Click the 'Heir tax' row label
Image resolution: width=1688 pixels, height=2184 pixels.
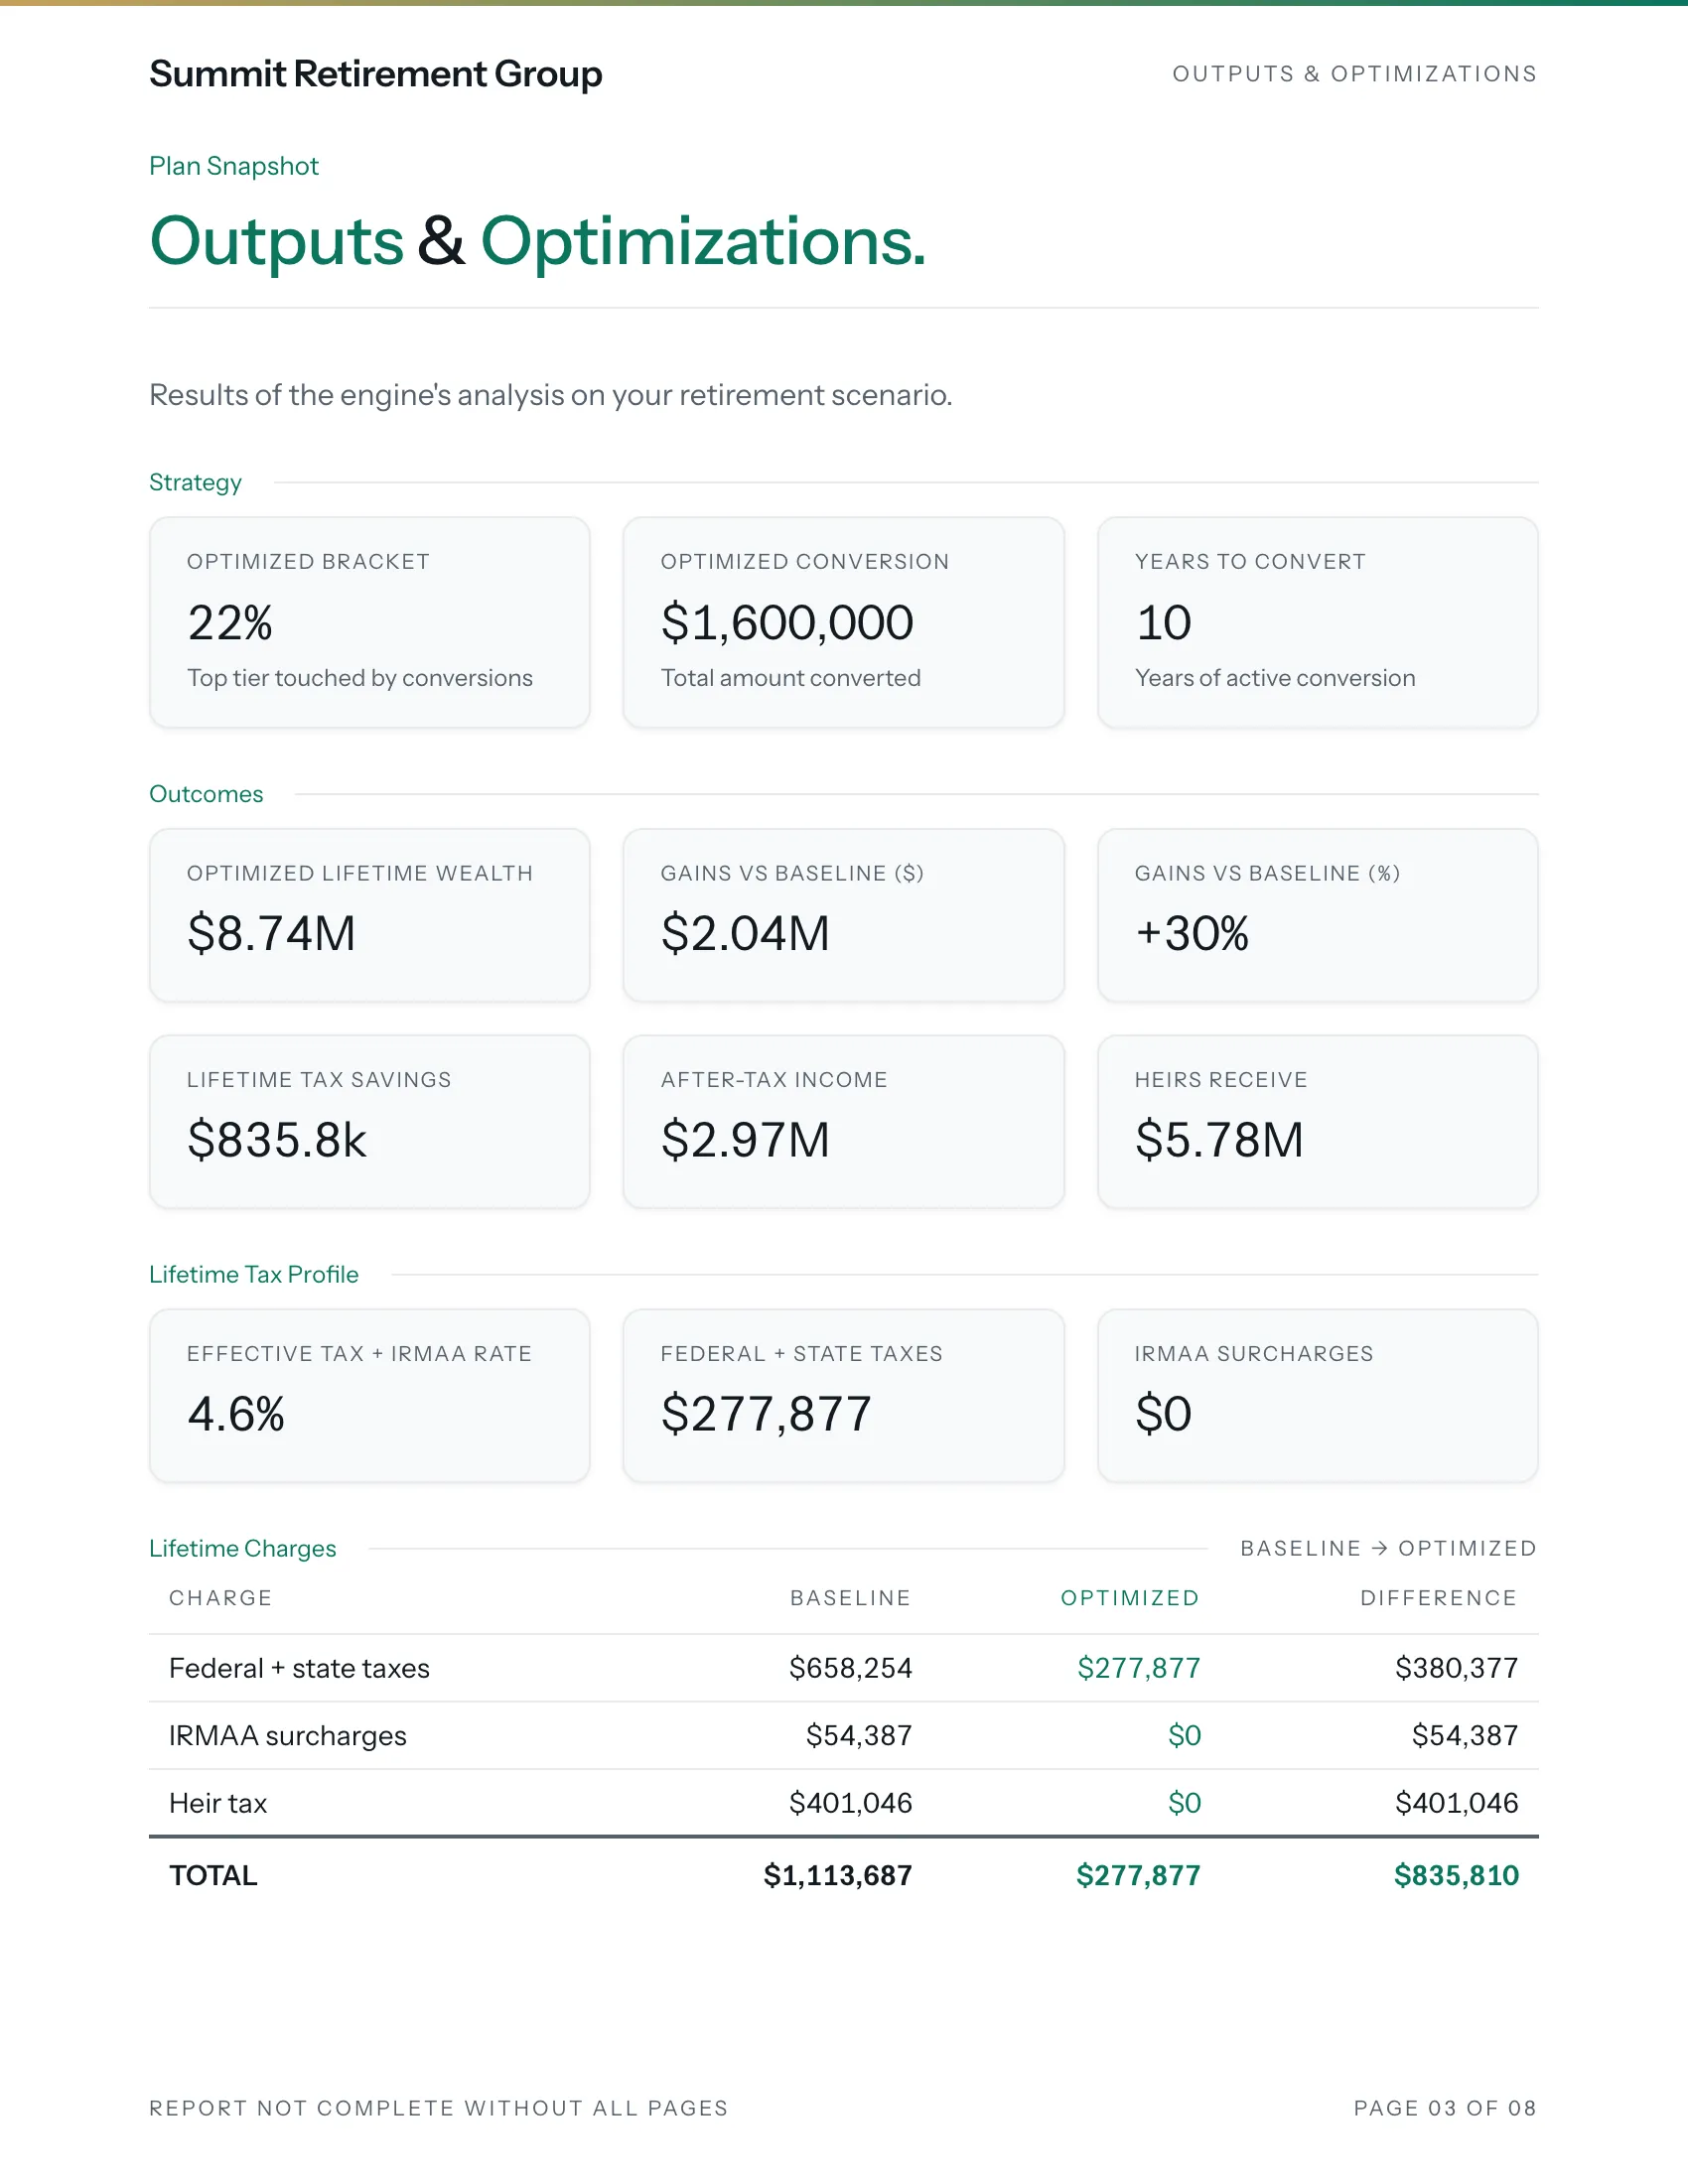218,1803
